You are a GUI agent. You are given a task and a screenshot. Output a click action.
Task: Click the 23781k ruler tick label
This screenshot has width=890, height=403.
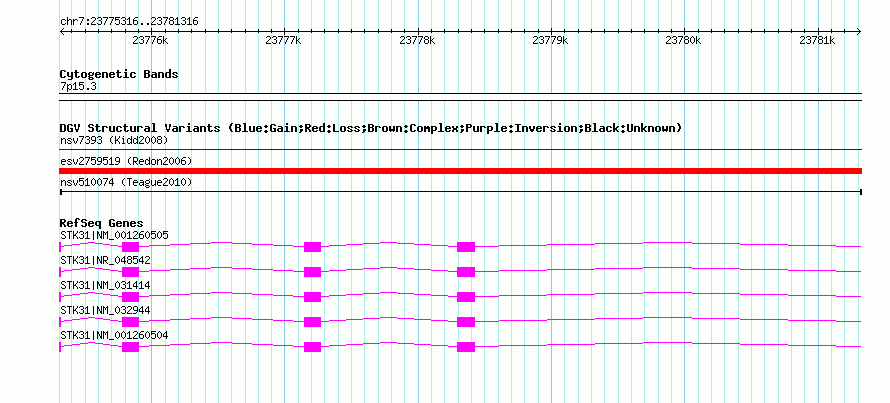click(817, 40)
